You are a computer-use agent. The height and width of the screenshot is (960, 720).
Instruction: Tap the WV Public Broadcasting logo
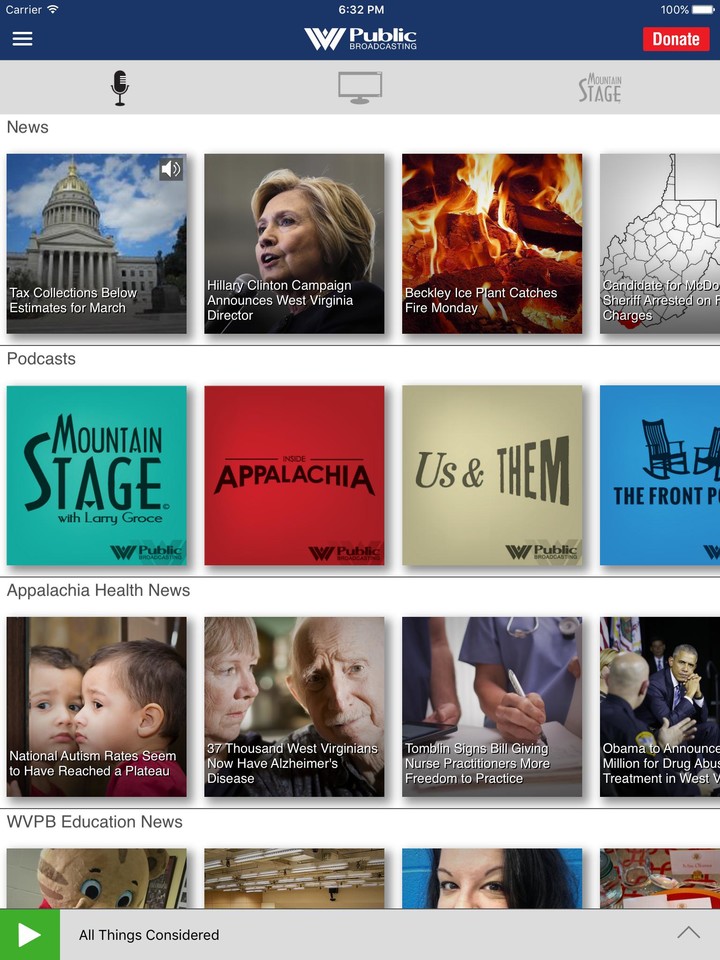tap(360, 39)
